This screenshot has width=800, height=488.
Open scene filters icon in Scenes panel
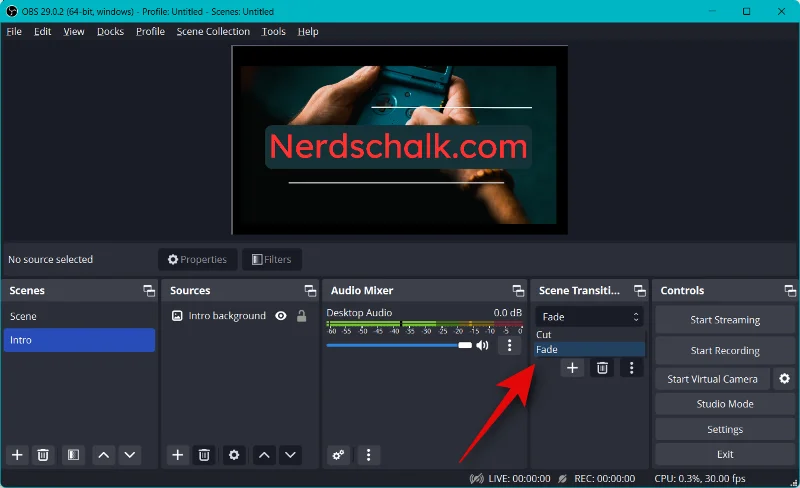tap(73, 454)
